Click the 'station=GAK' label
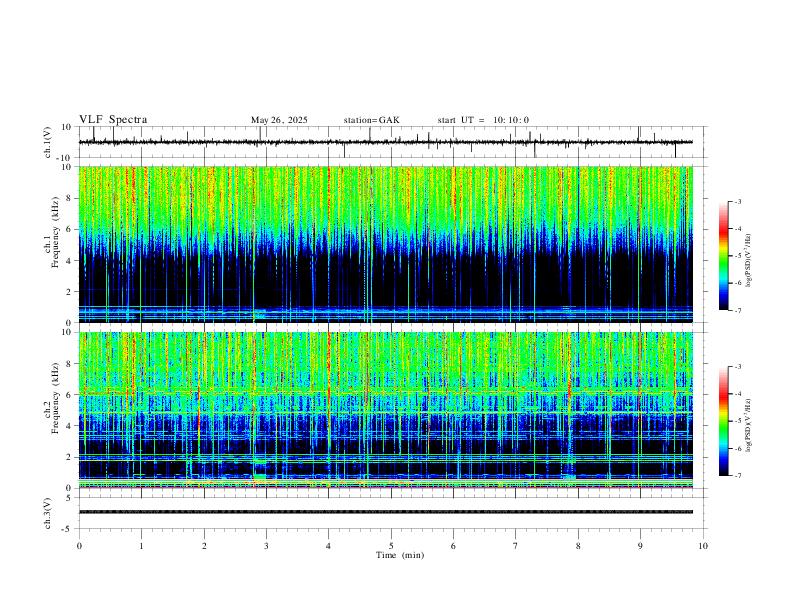The height and width of the screenshot is (612, 792). coord(371,120)
